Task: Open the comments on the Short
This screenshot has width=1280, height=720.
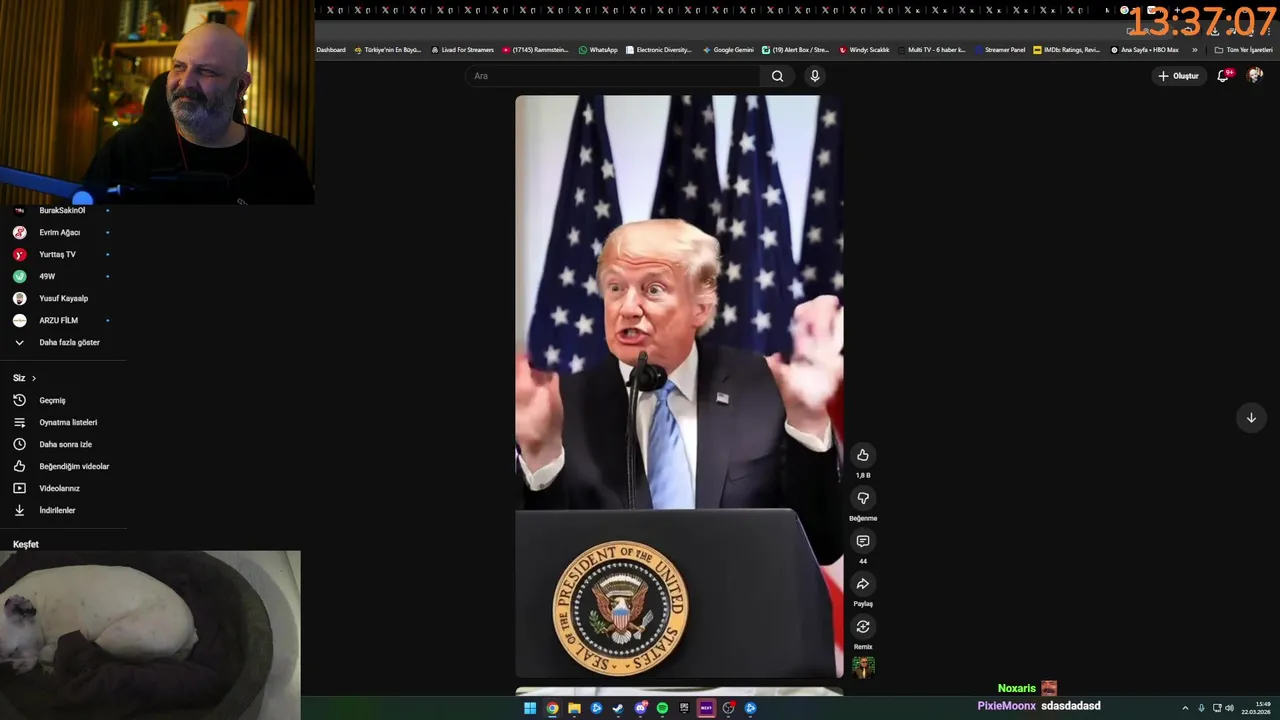Action: coord(863,541)
